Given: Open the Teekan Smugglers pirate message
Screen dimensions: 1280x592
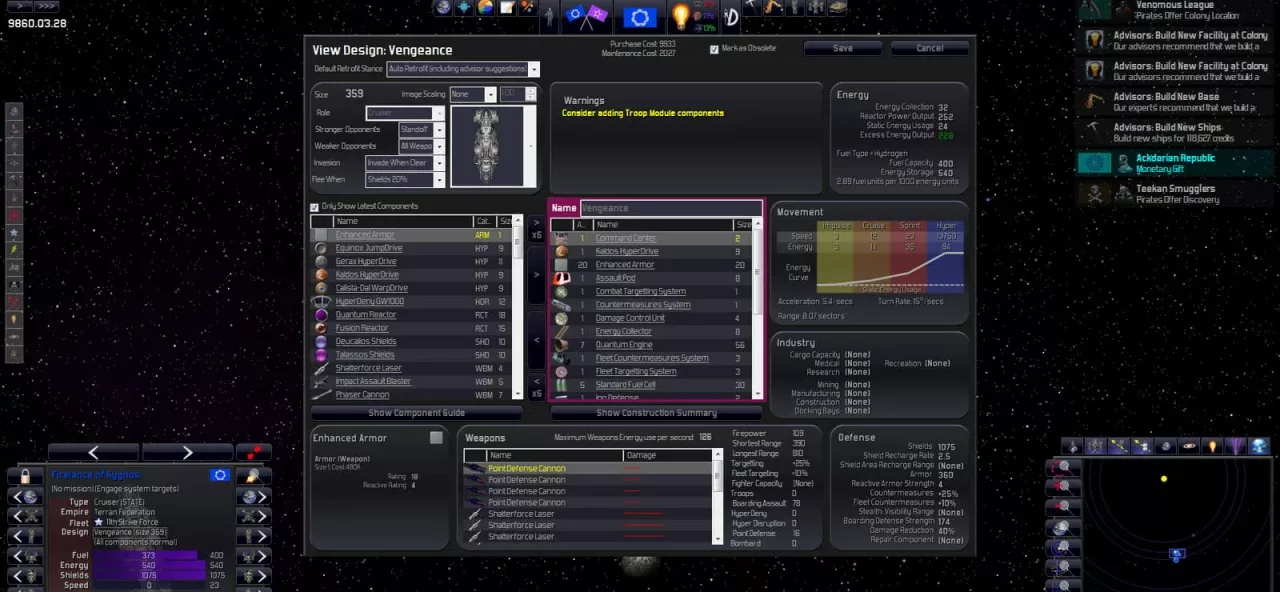Looking at the screenshot, I should coord(1173,194).
